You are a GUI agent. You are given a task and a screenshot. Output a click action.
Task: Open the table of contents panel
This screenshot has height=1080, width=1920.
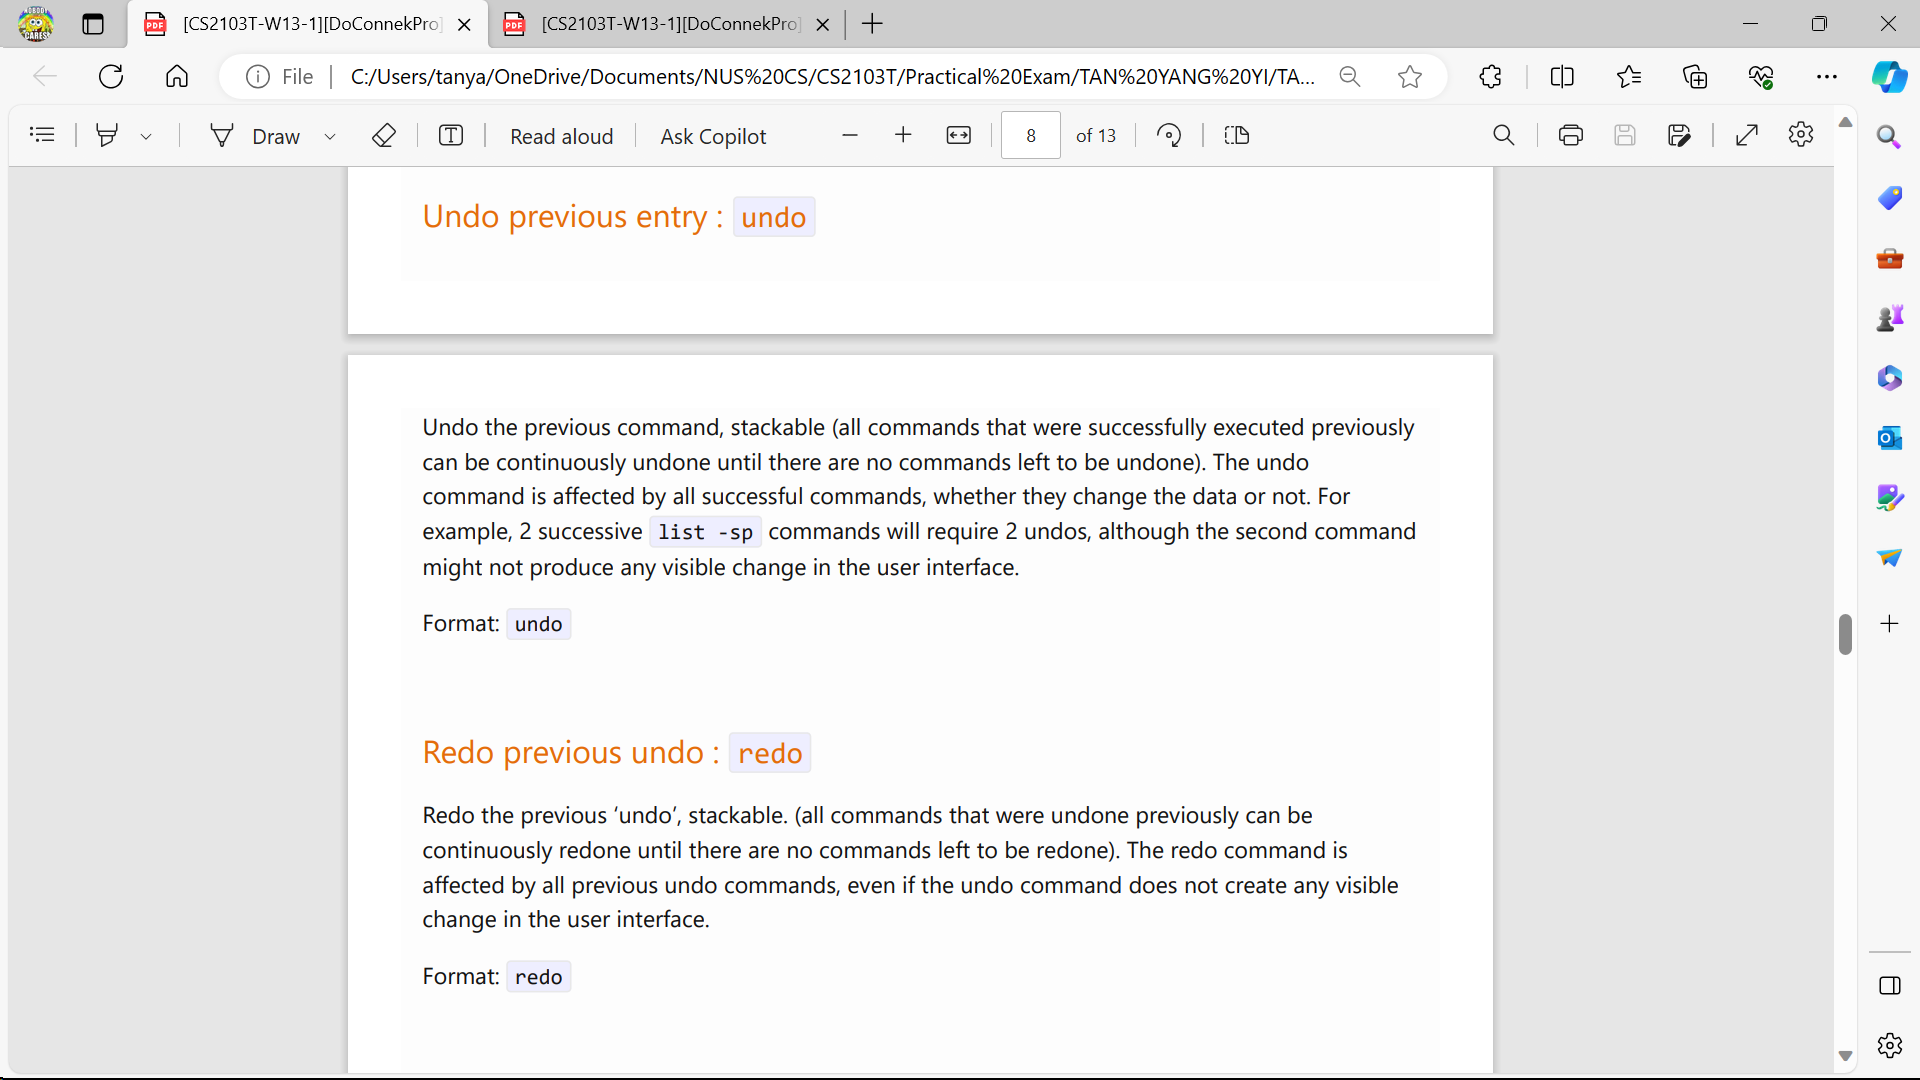tap(42, 135)
